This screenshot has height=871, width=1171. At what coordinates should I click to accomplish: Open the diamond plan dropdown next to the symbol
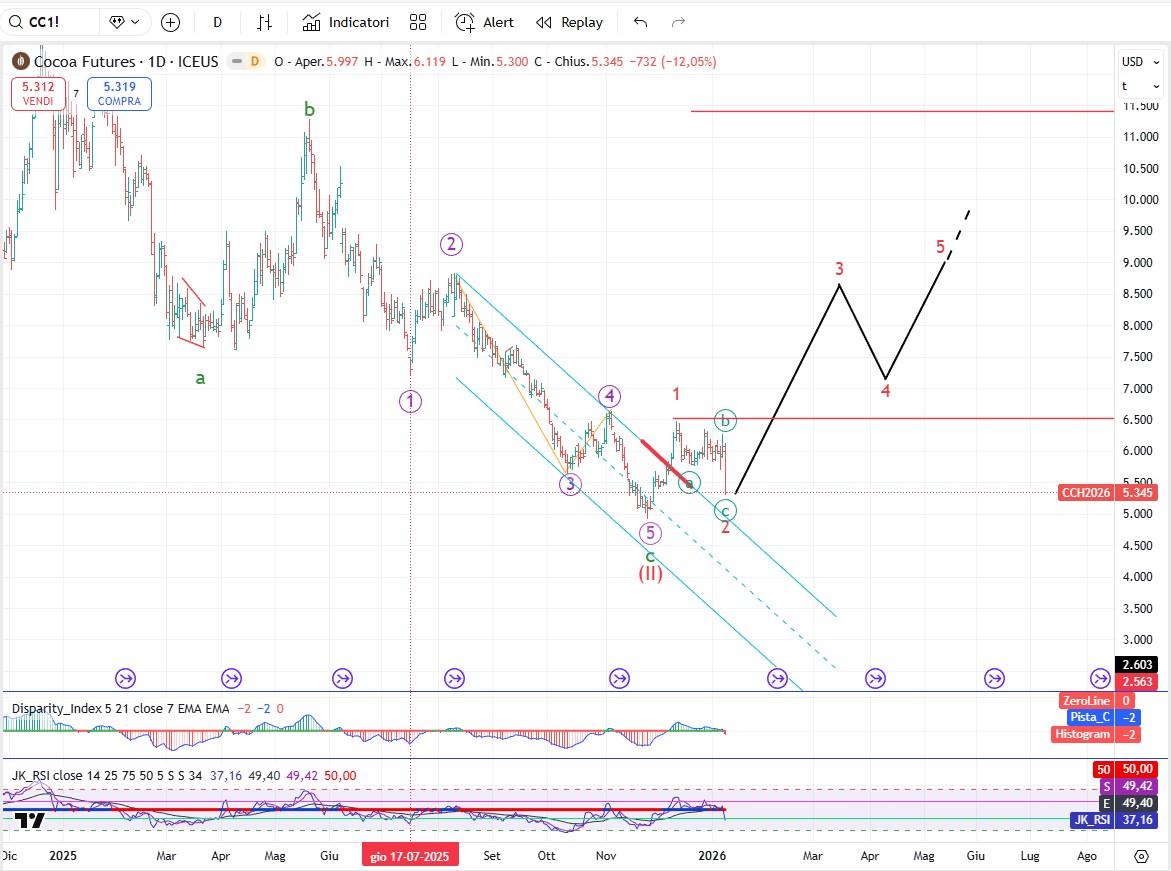click(127, 22)
